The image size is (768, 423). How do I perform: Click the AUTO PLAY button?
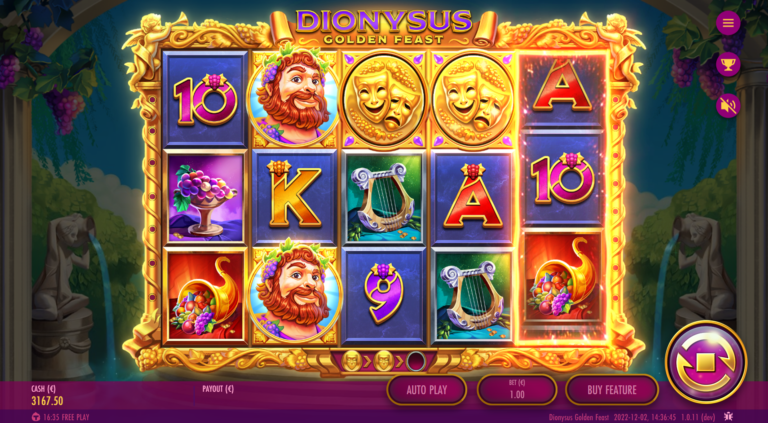pos(427,390)
